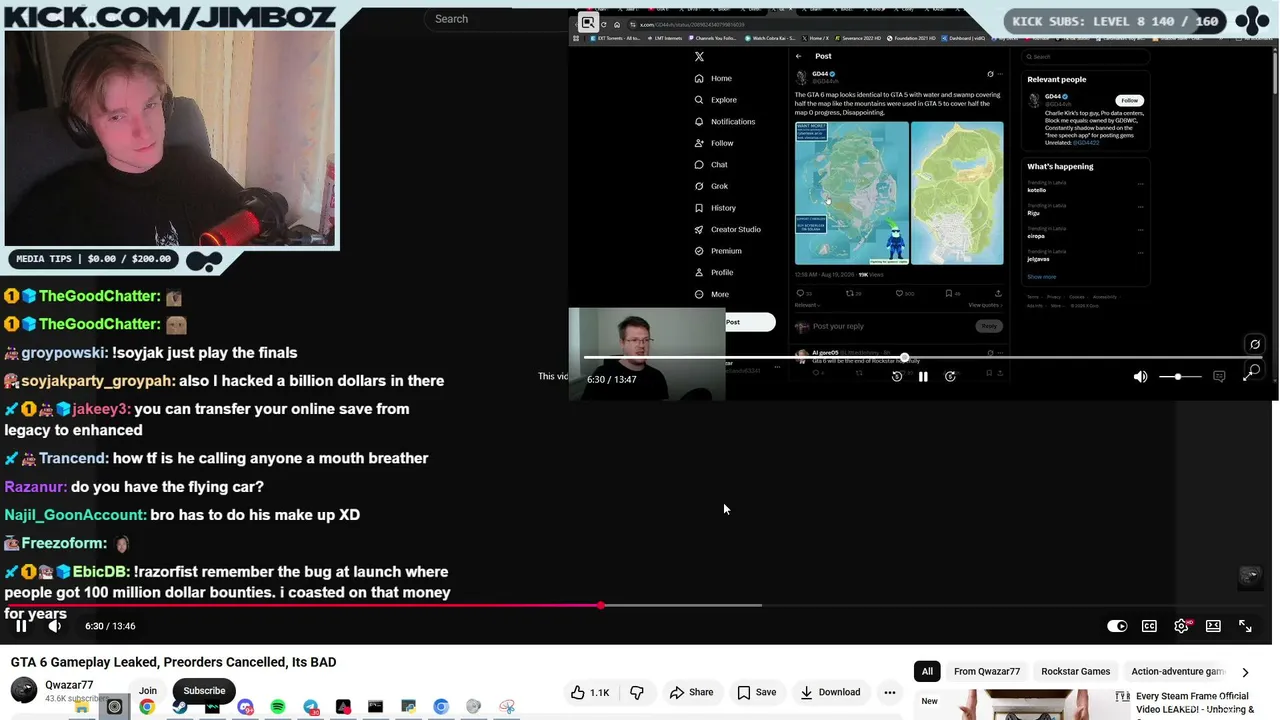Open the GTA 6 map image
Viewport: 1280px width, 720px height.
pos(852,193)
